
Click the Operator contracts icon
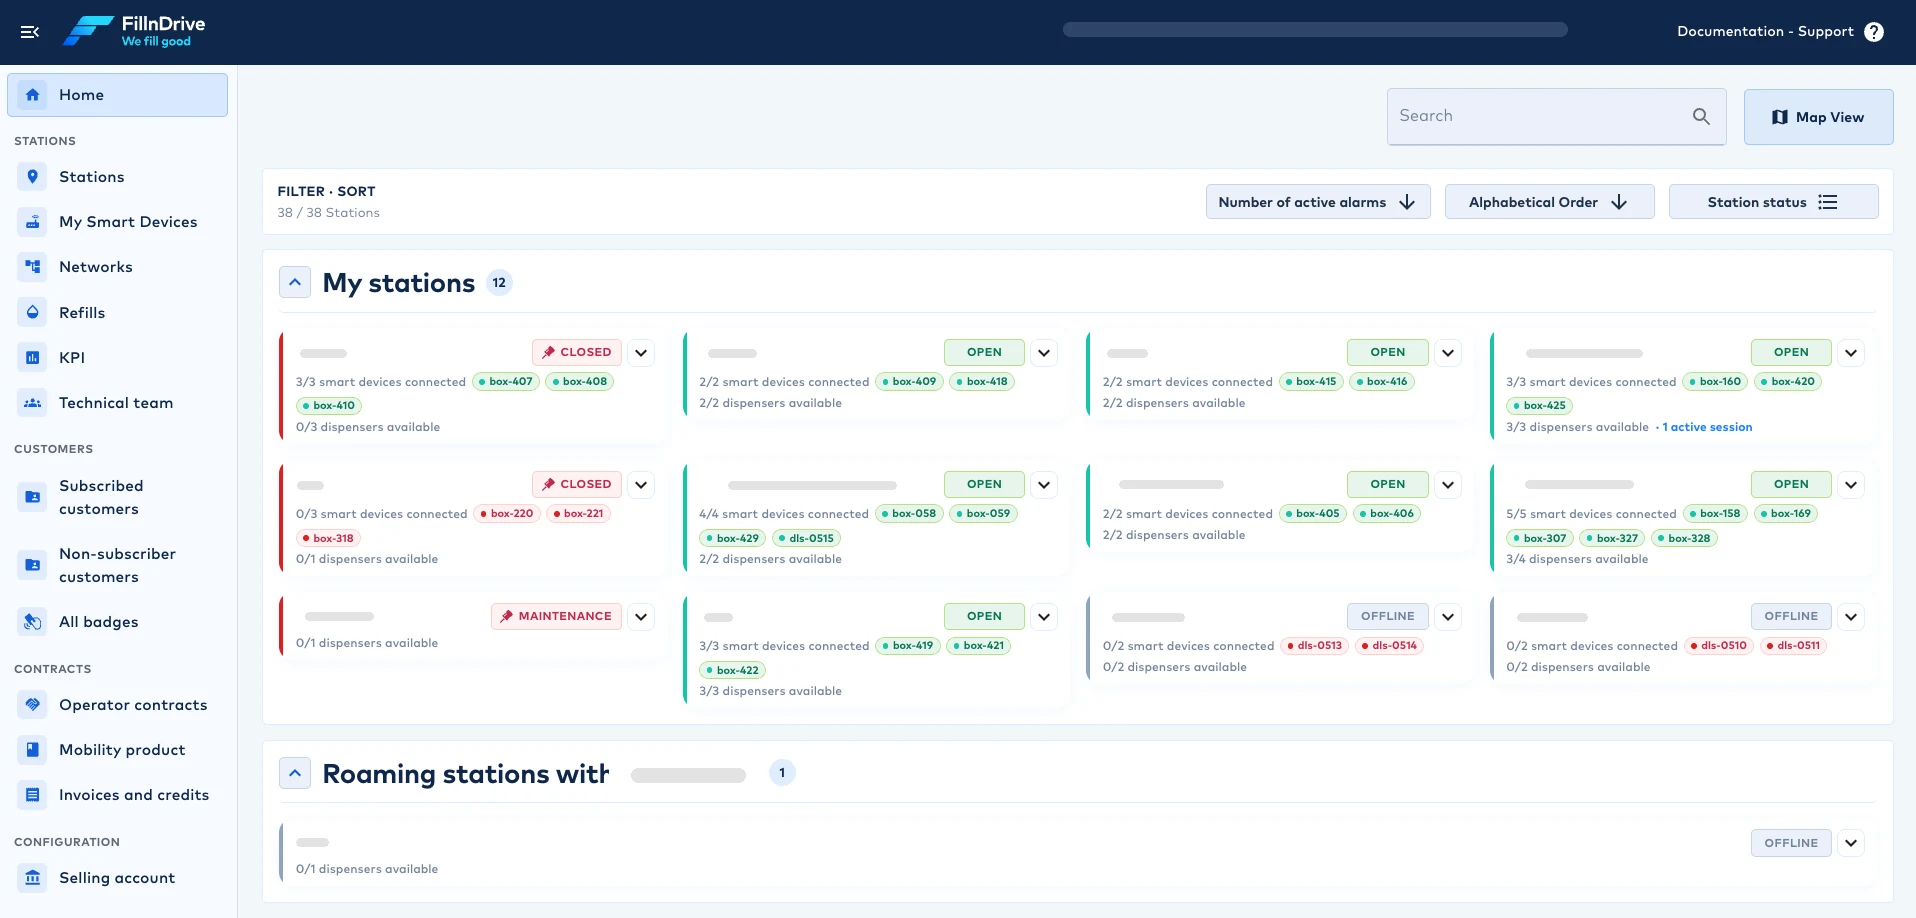(x=33, y=704)
